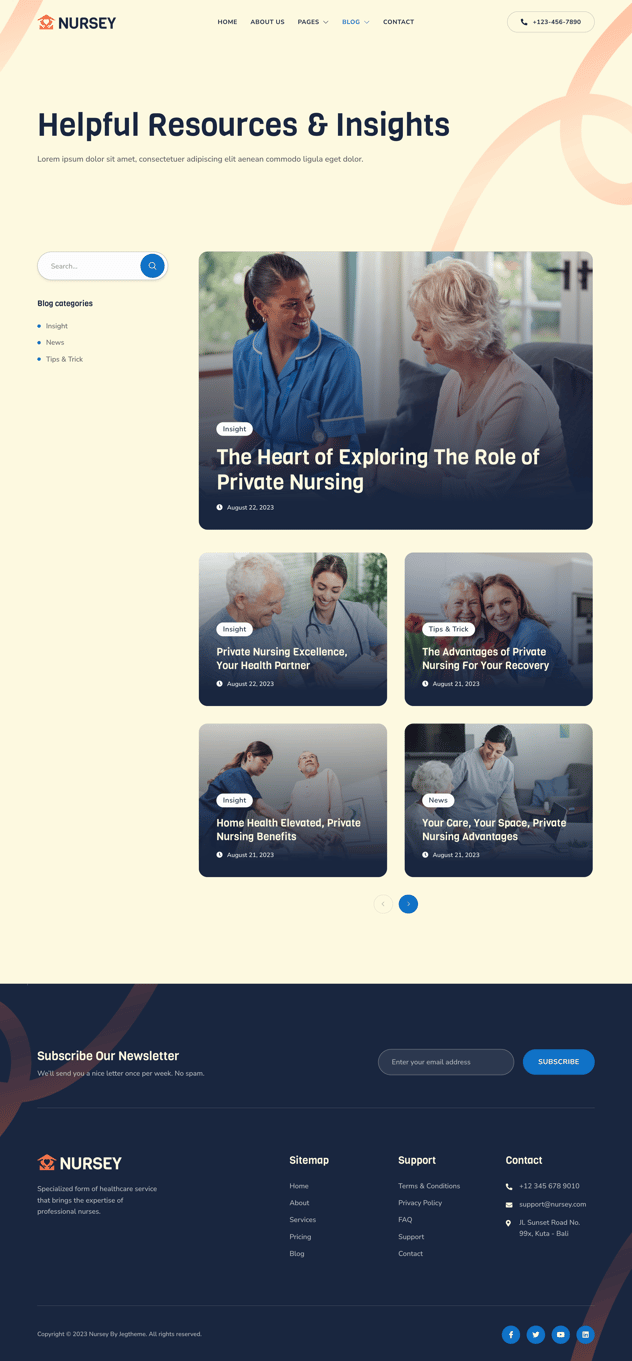This screenshot has width=632, height=1361.
Task: Select the News blog category
Action: coord(55,342)
